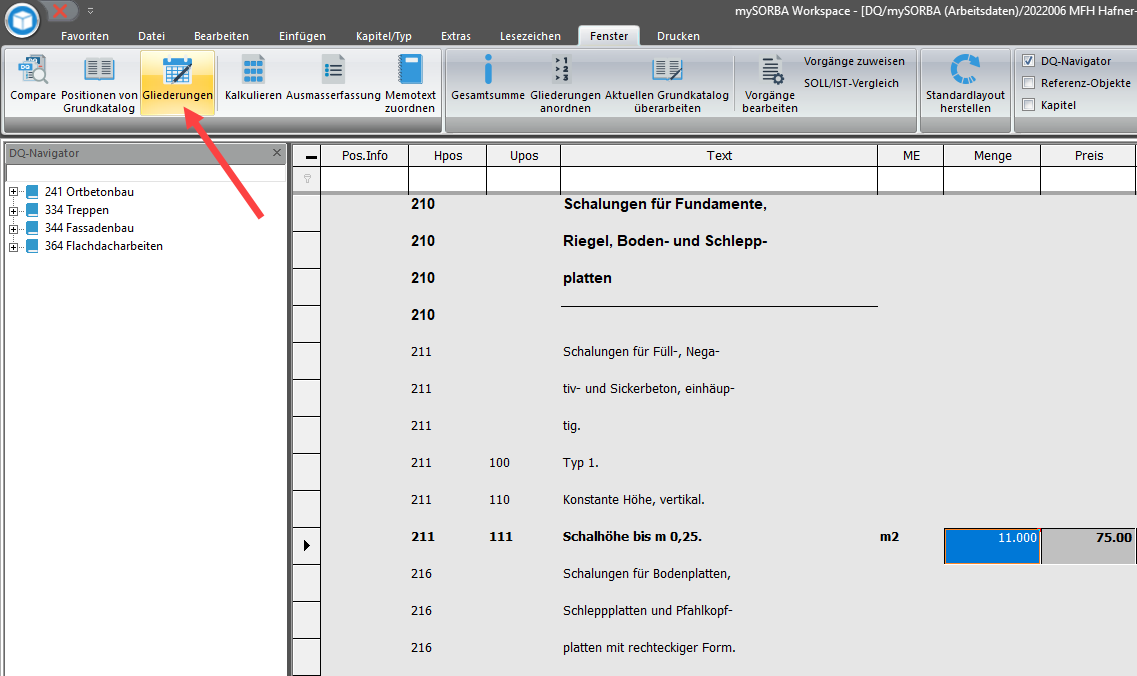Click the Menge column header

coord(992,156)
